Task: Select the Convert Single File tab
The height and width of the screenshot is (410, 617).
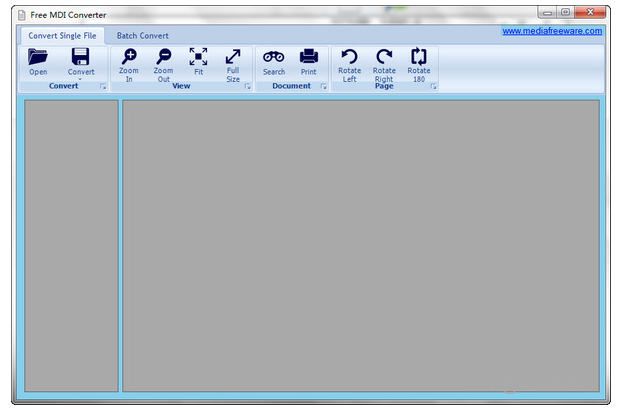Action: 63,36
